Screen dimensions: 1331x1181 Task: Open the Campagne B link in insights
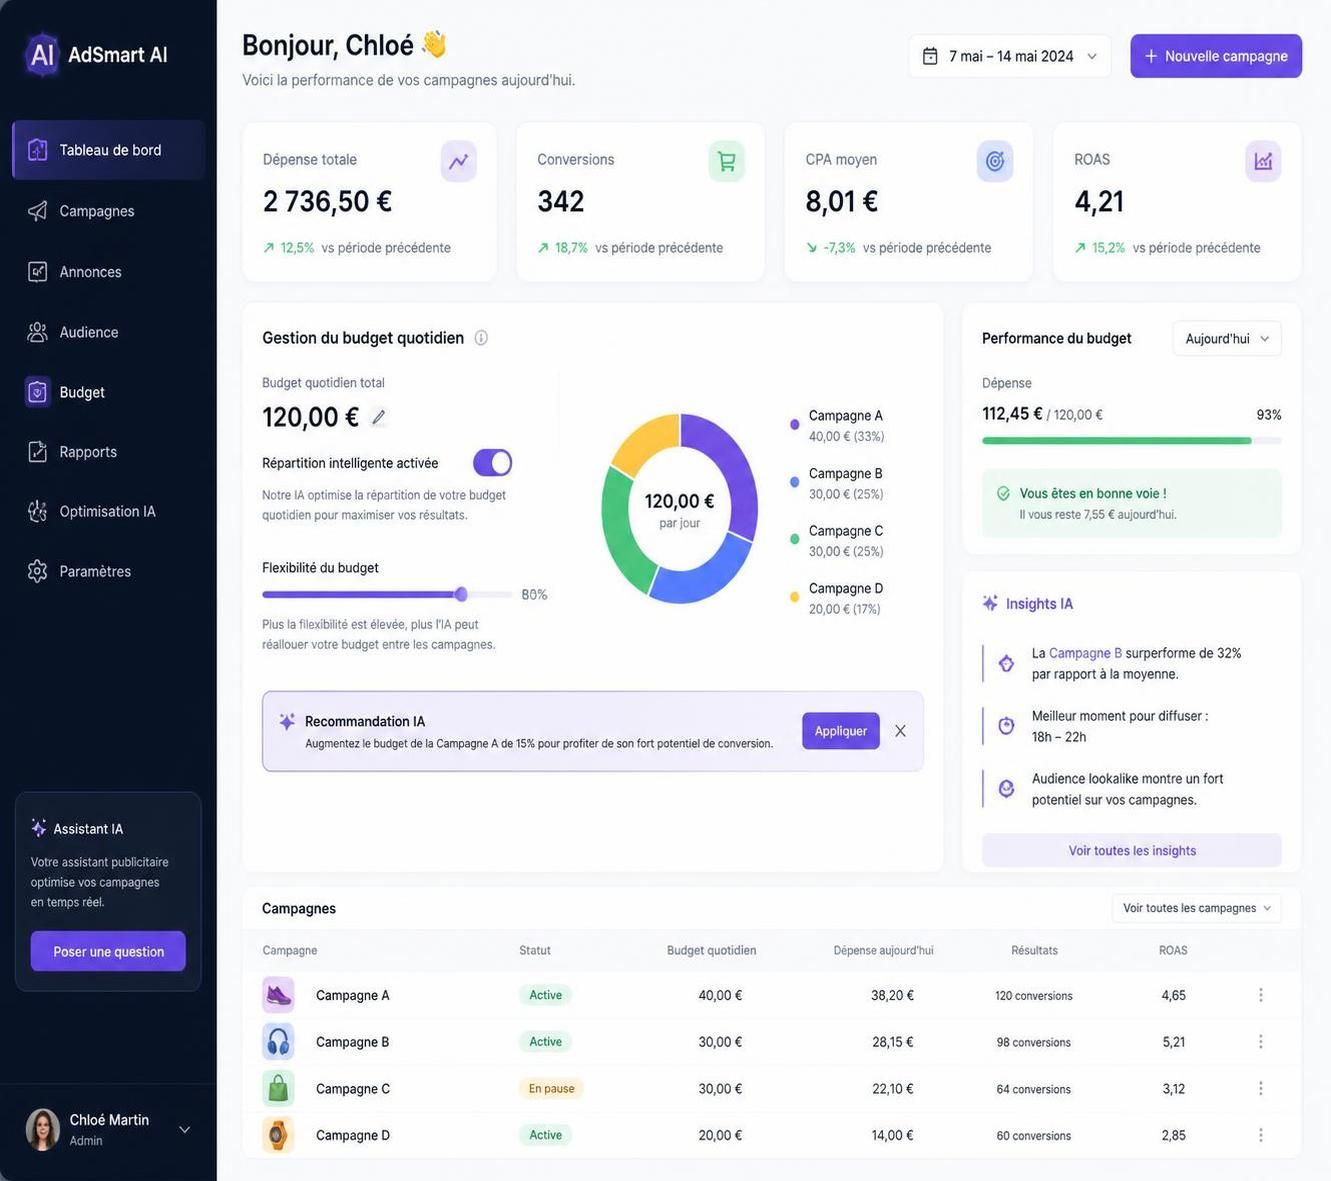[1085, 653]
